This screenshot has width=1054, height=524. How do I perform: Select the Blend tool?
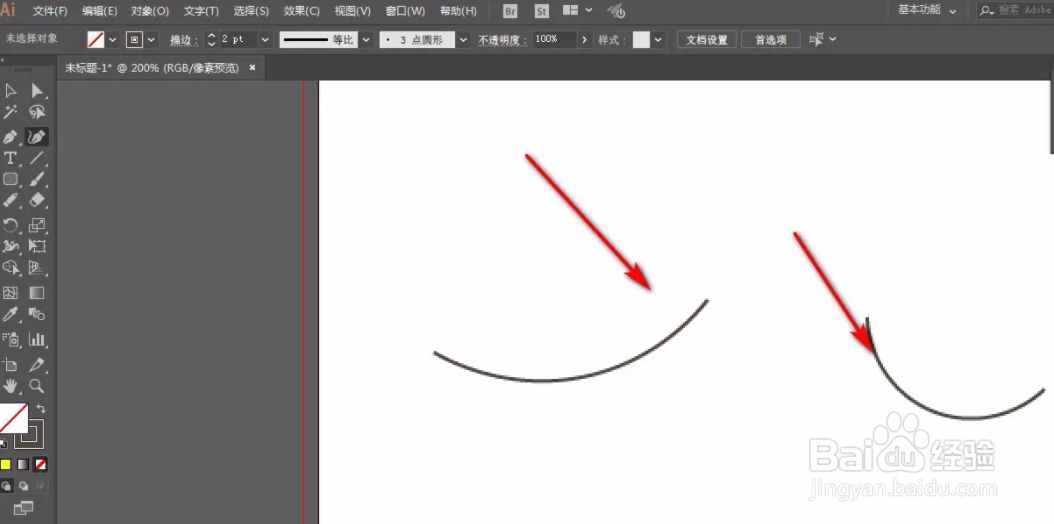pyautogui.click(x=37, y=314)
